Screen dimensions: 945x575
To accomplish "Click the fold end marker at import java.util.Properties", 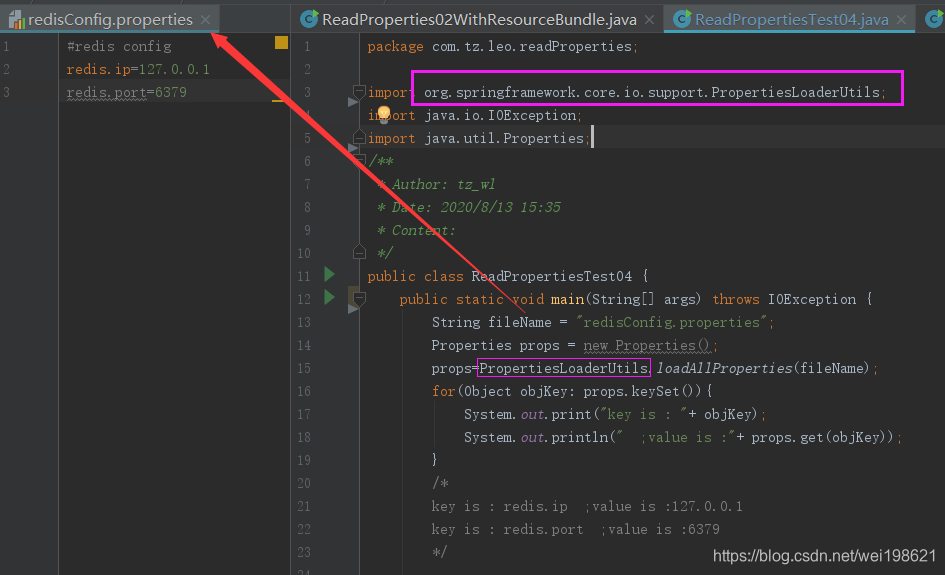I will 359,136.
